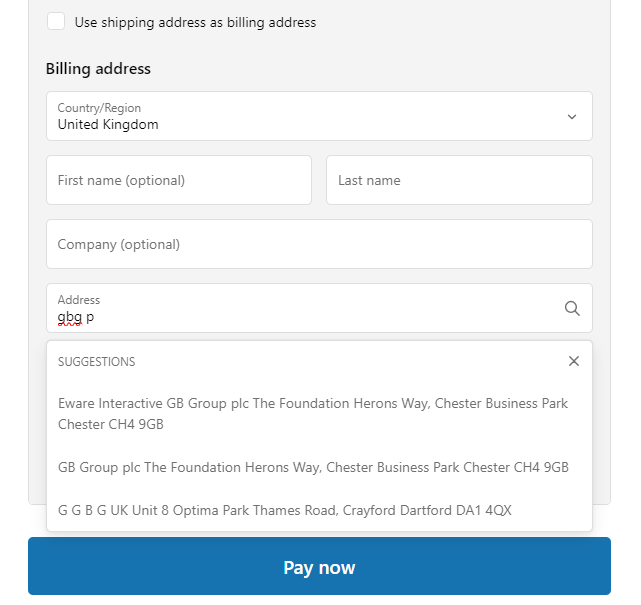Open the United Kingdom country dropdown
641x605 pixels.
[319, 116]
